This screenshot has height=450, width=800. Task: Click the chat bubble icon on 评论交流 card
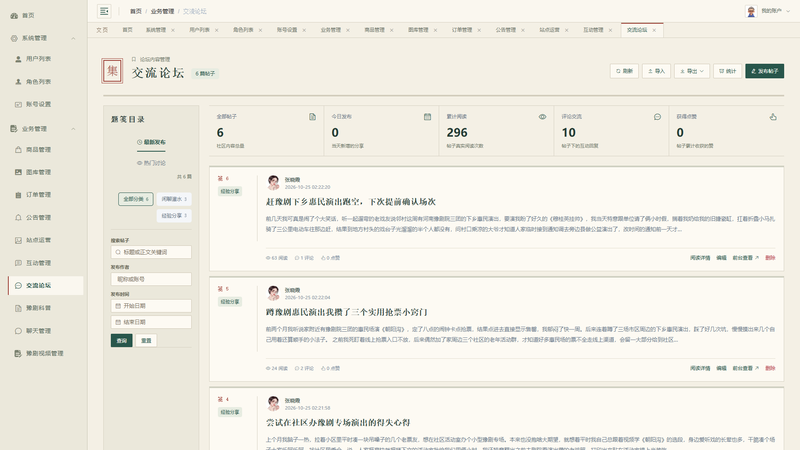point(657,117)
